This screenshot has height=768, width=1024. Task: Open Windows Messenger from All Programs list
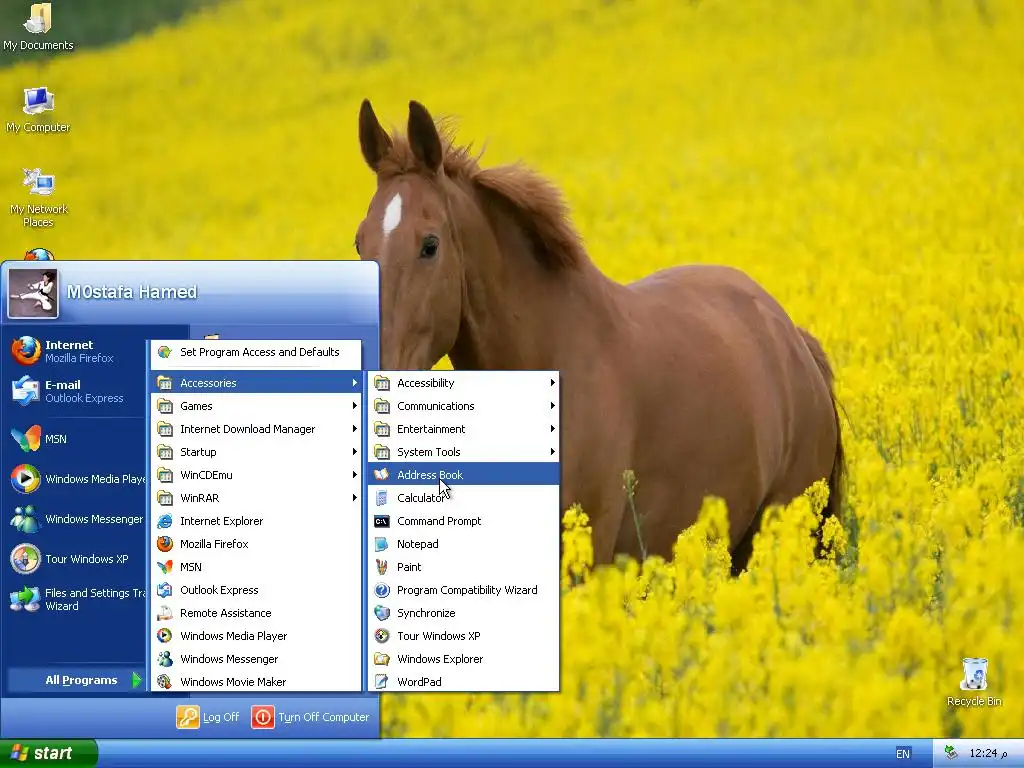pos(256,659)
